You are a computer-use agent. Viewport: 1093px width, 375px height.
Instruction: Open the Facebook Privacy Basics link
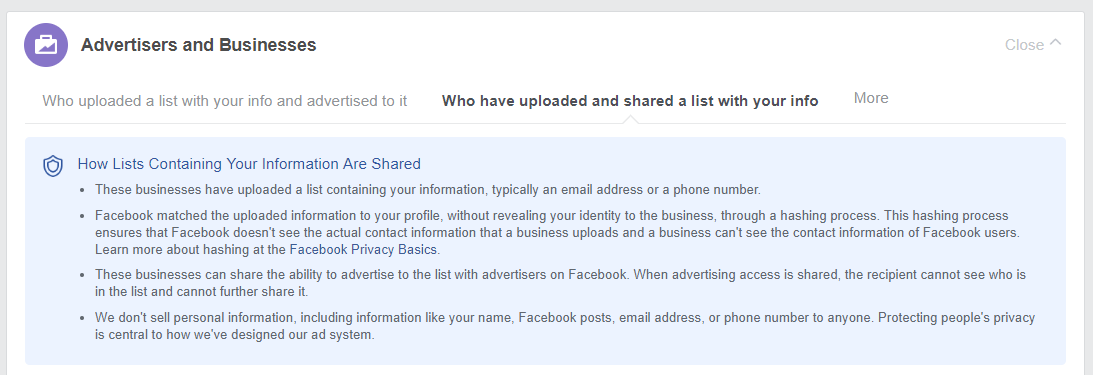tap(363, 250)
